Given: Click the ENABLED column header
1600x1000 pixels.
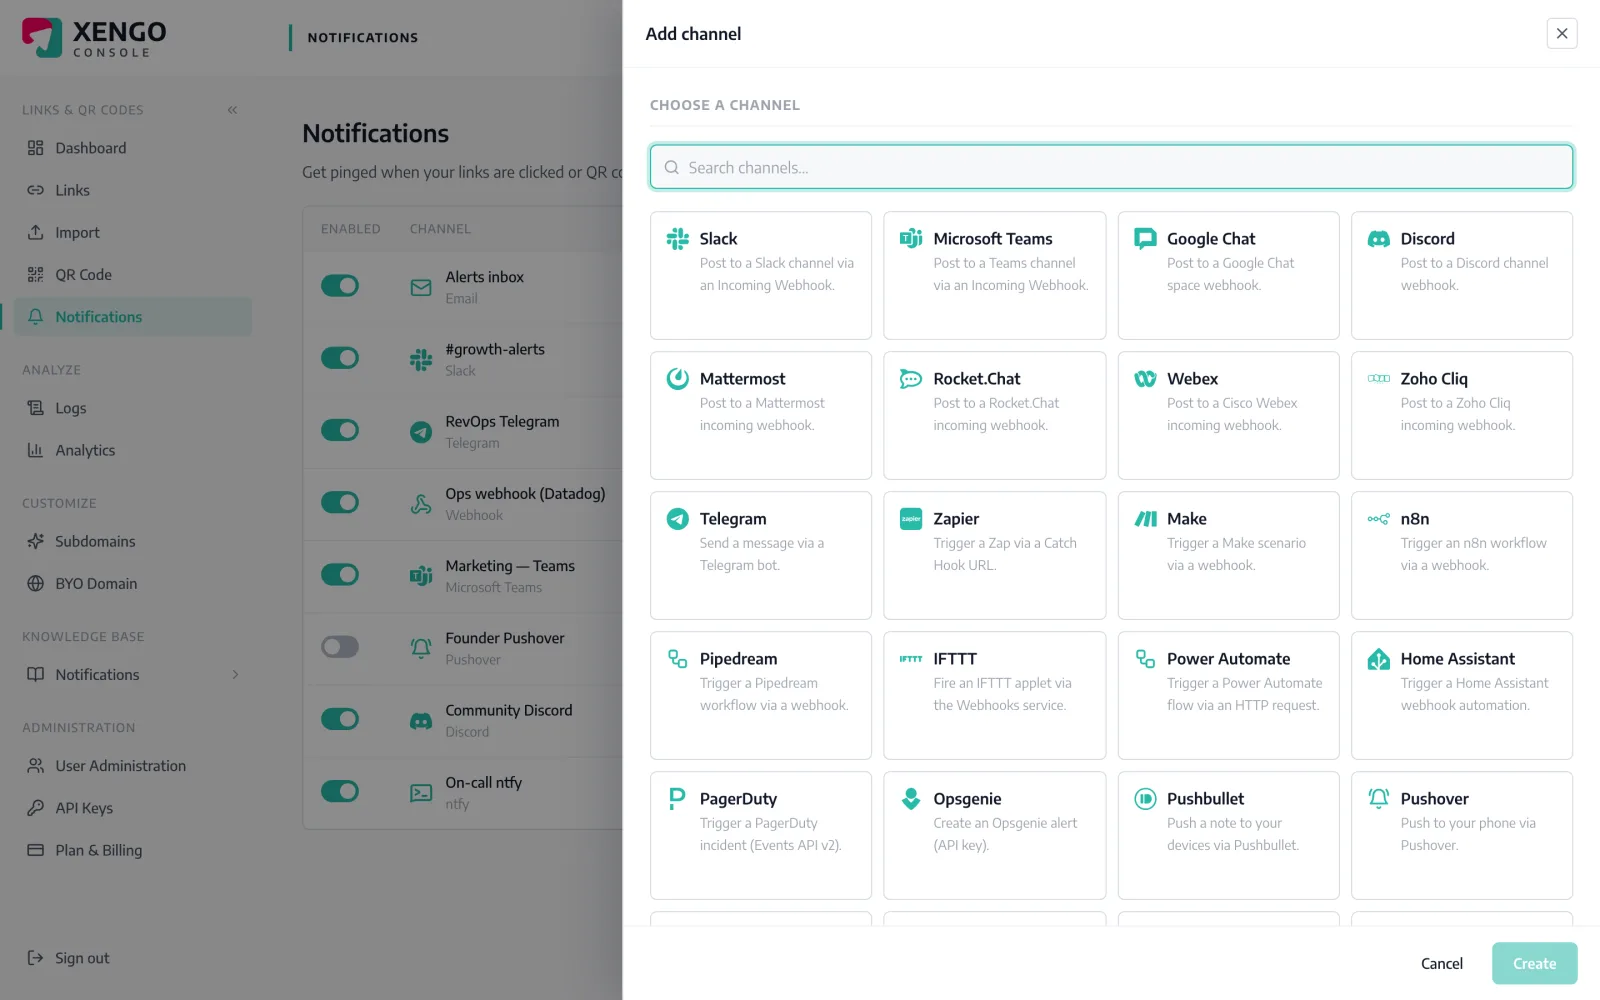Looking at the screenshot, I should coord(351,229).
